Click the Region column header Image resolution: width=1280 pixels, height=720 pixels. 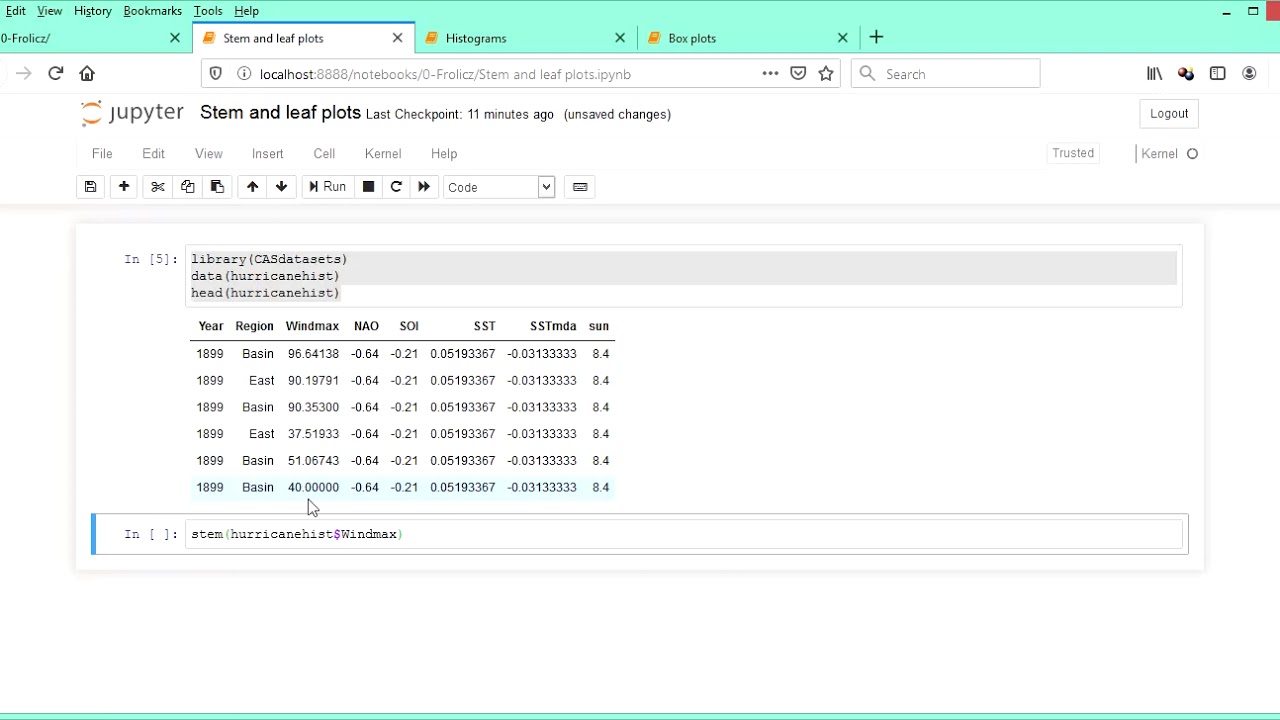point(254,326)
